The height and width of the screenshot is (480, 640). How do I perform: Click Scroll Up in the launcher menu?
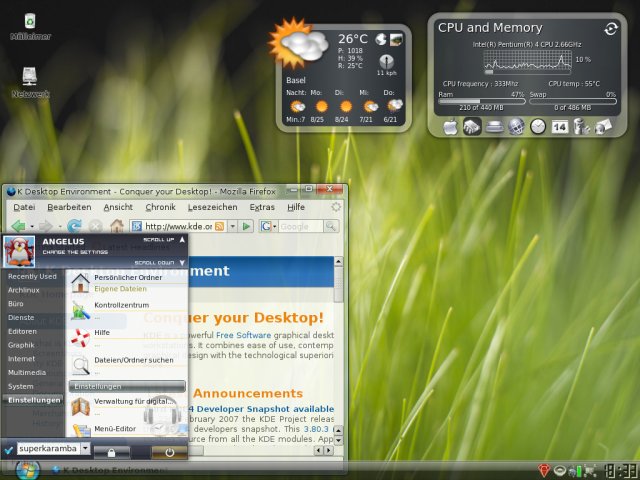[164, 240]
